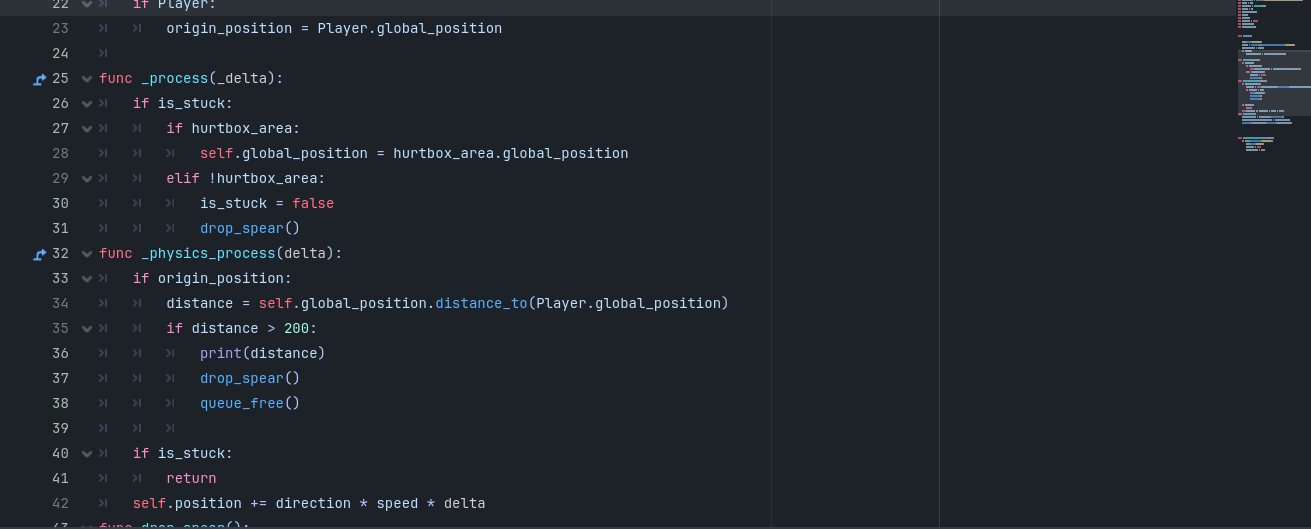The height and width of the screenshot is (529, 1311).
Task: Click the 'false' value on line 30
Action: [313, 204]
